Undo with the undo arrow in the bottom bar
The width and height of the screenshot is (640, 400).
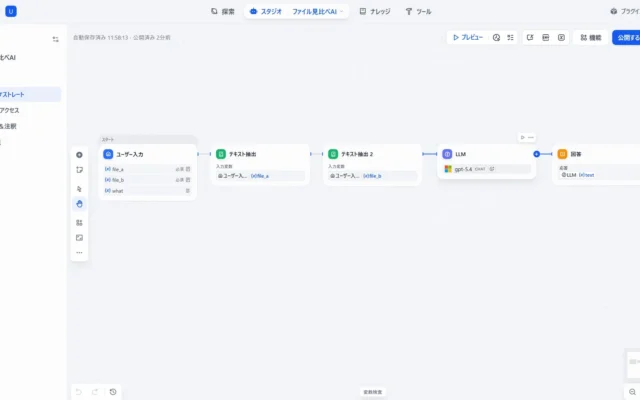point(79,392)
